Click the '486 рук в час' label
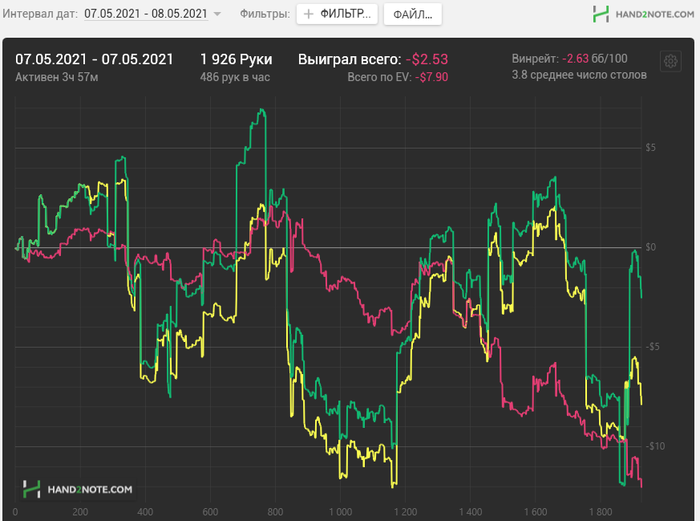This screenshot has width=700, height=521. coord(235,77)
